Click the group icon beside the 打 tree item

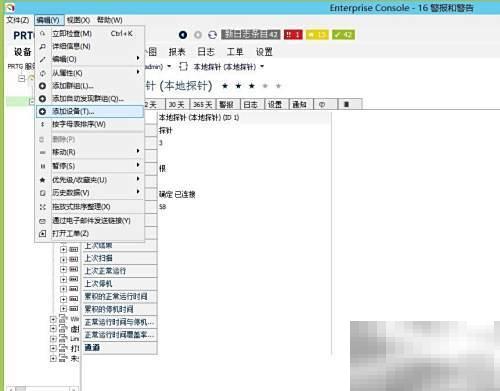click(63, 348)
